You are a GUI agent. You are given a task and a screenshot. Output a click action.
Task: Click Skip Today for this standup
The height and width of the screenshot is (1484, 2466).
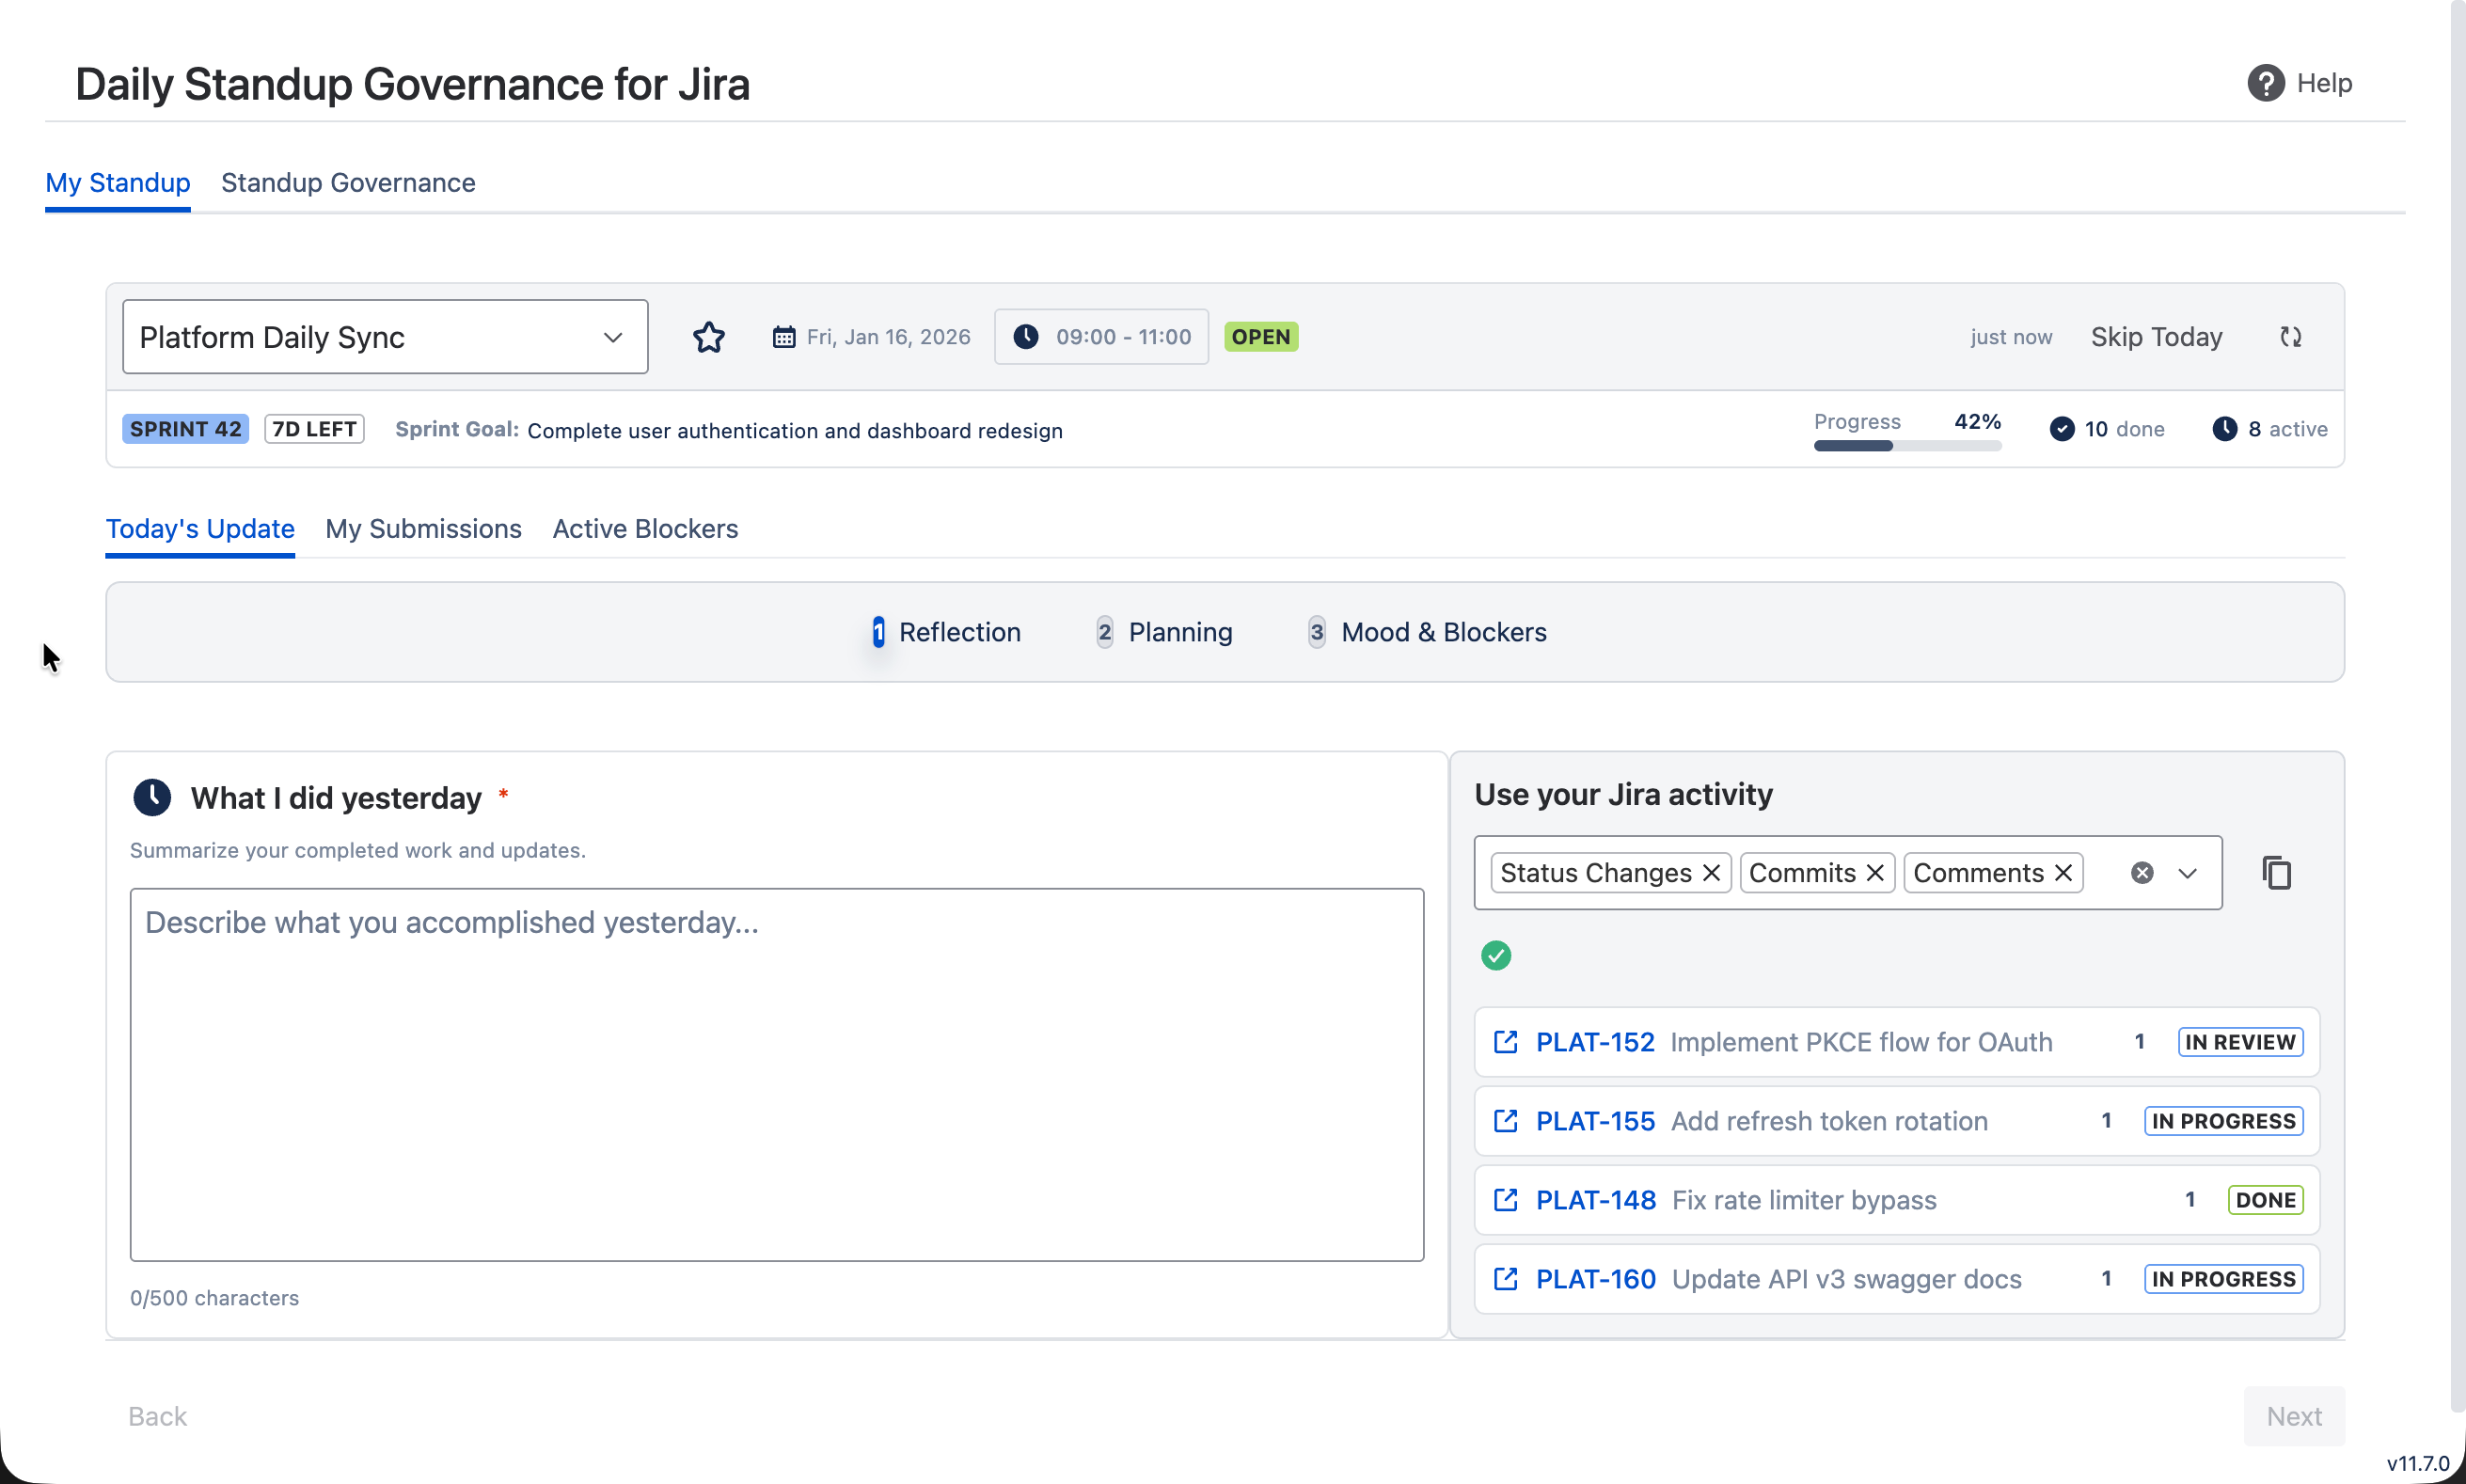point(2155,337)
